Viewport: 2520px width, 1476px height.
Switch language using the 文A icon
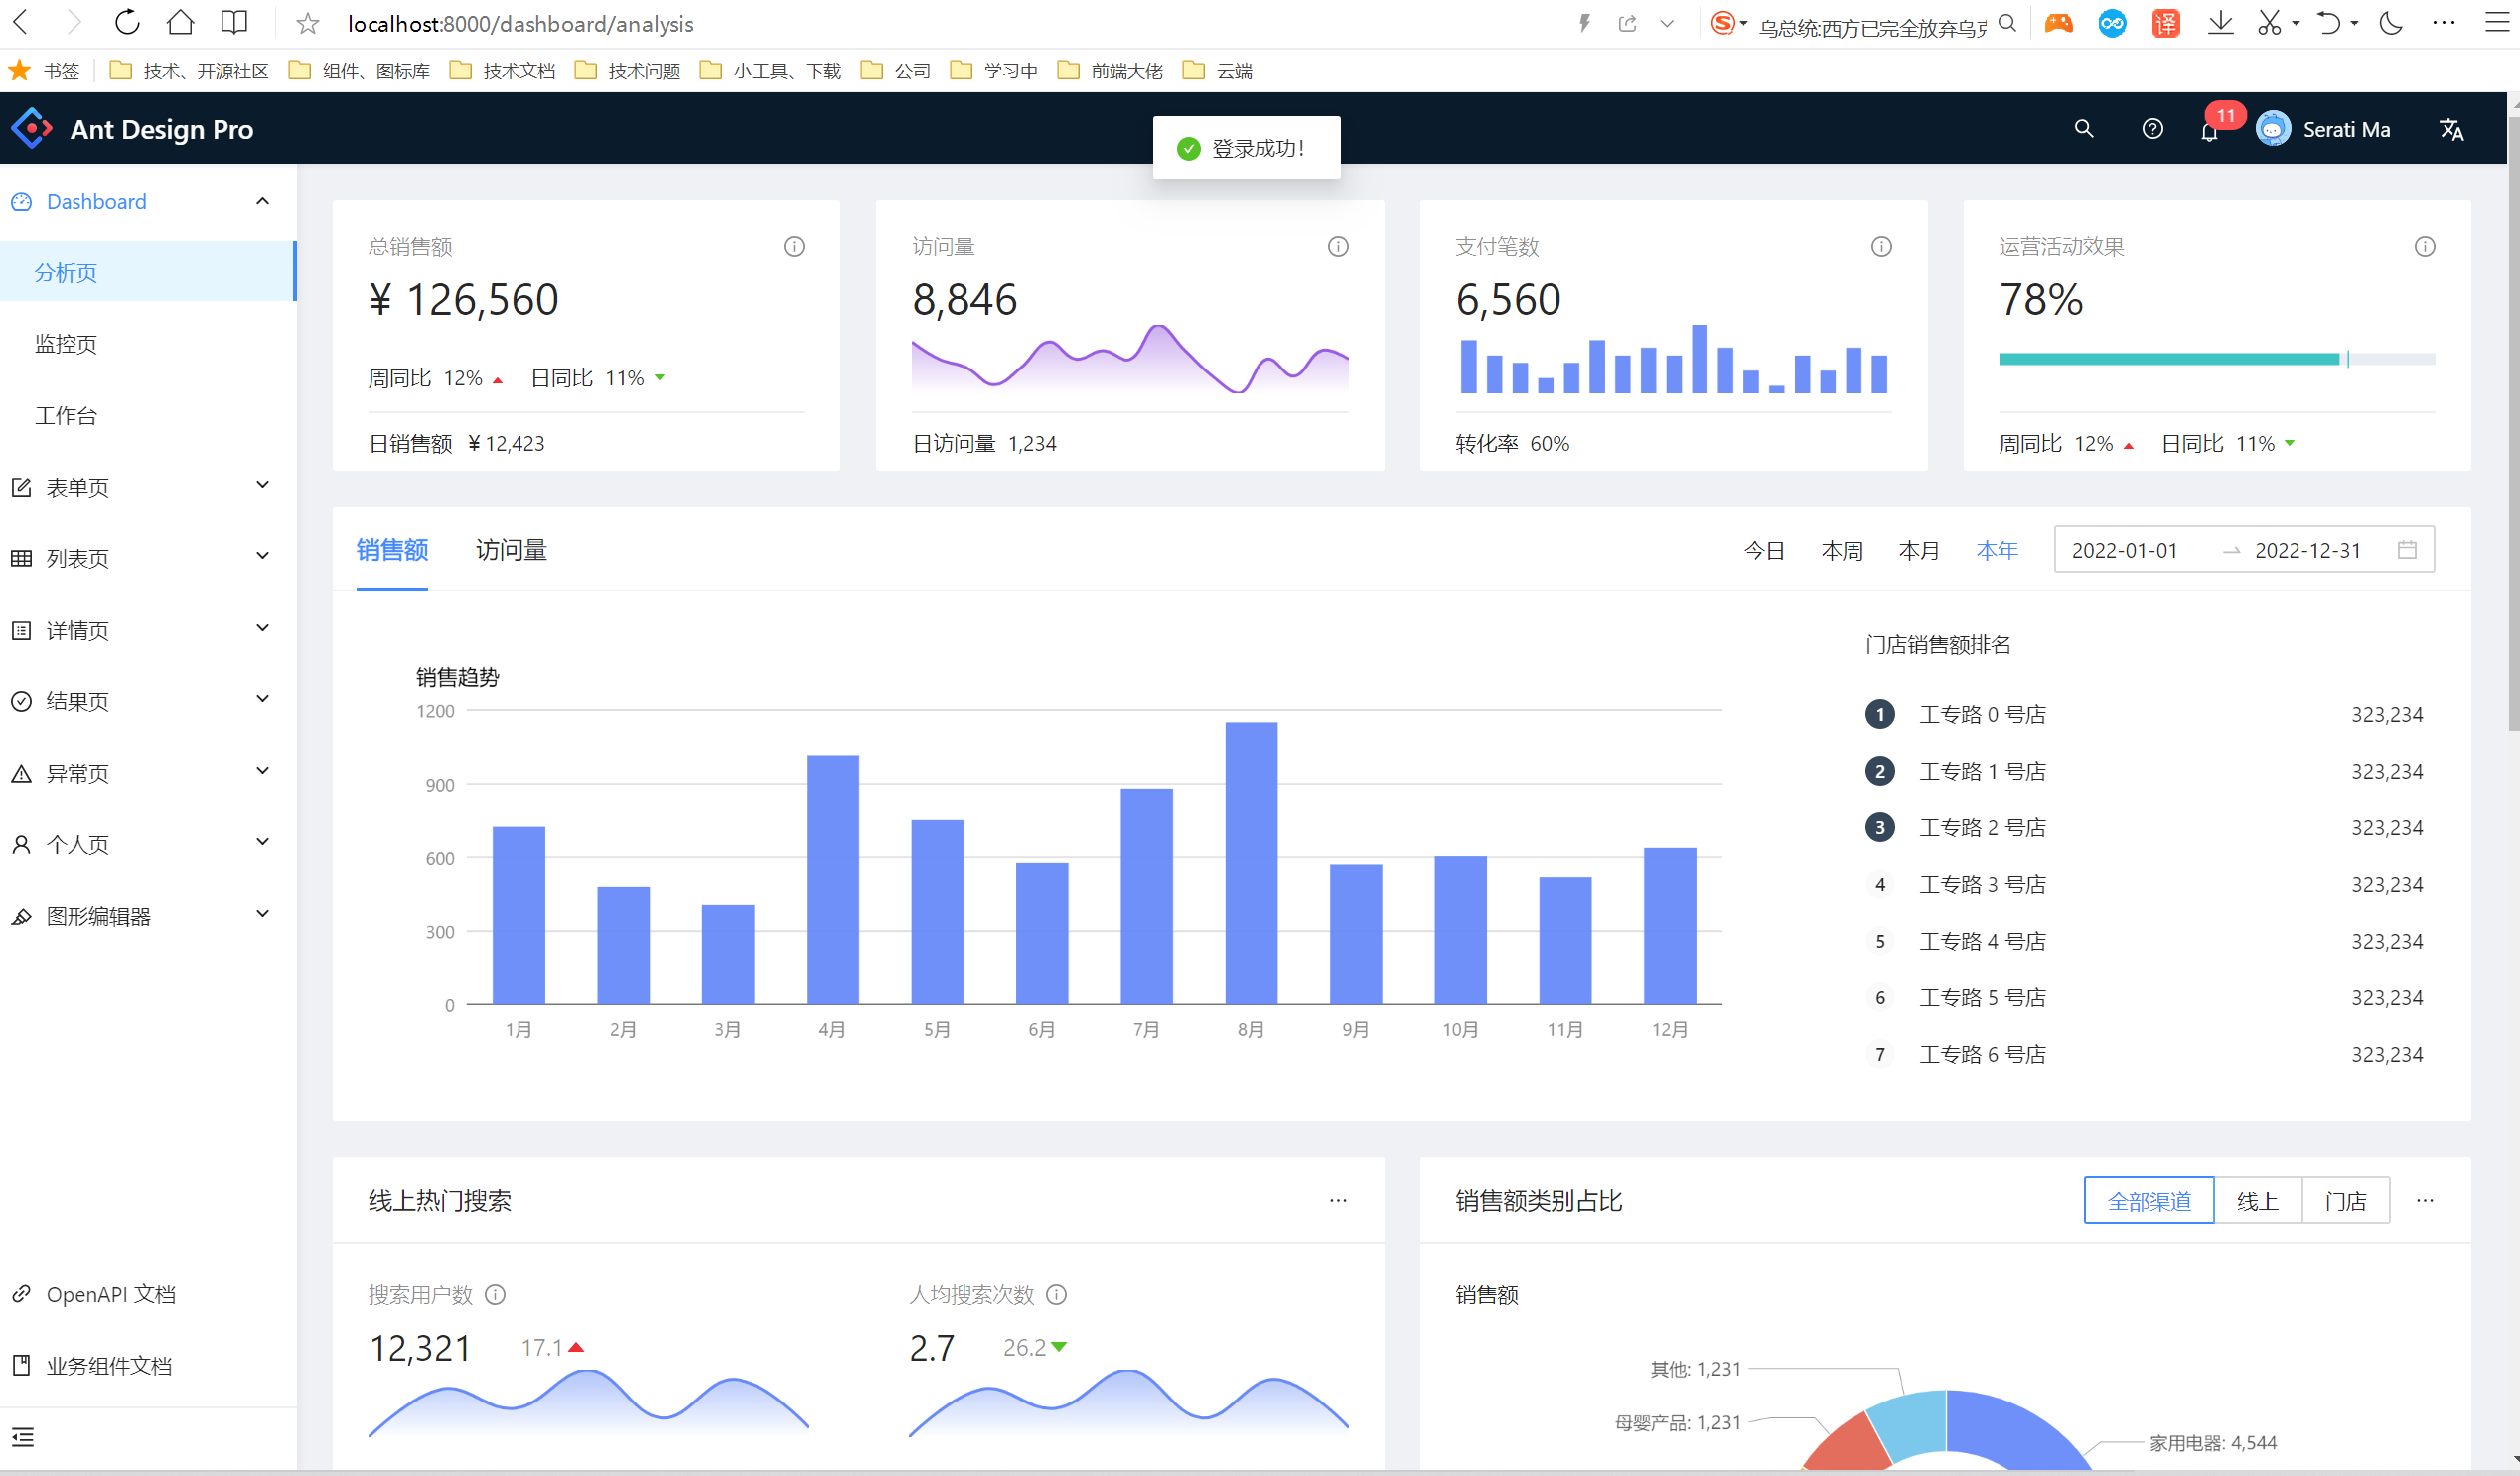tap(2452, 130)
